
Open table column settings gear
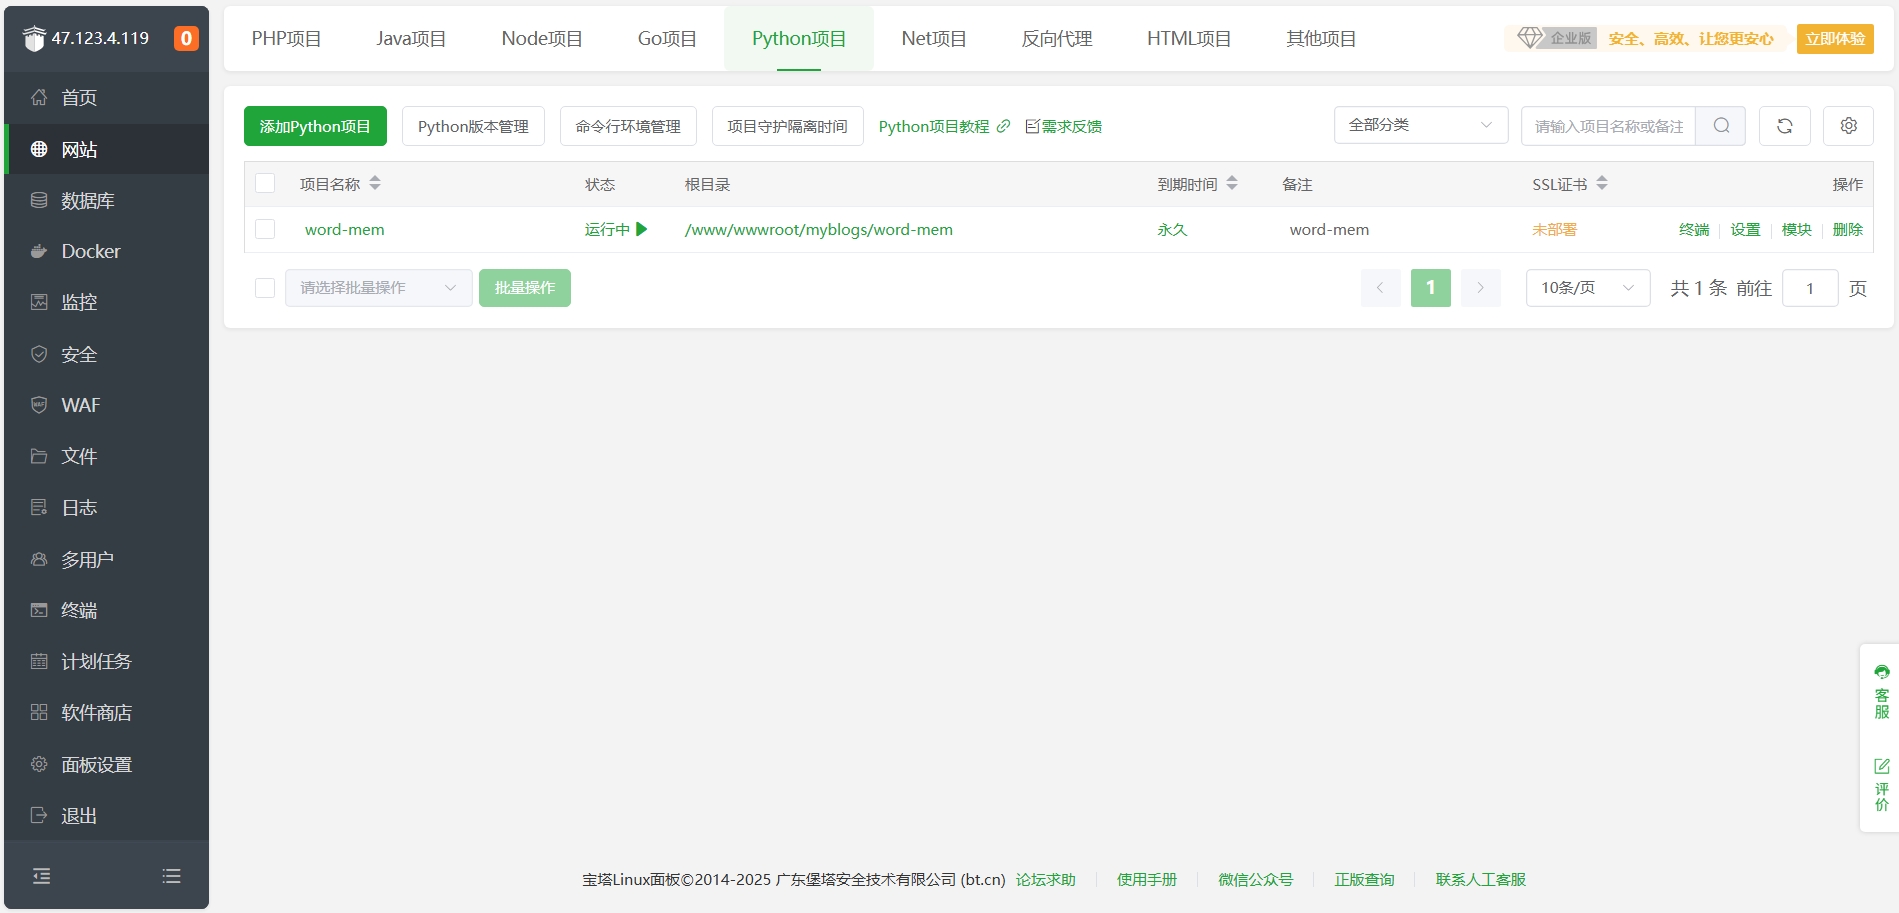[x=1848, y=126]
